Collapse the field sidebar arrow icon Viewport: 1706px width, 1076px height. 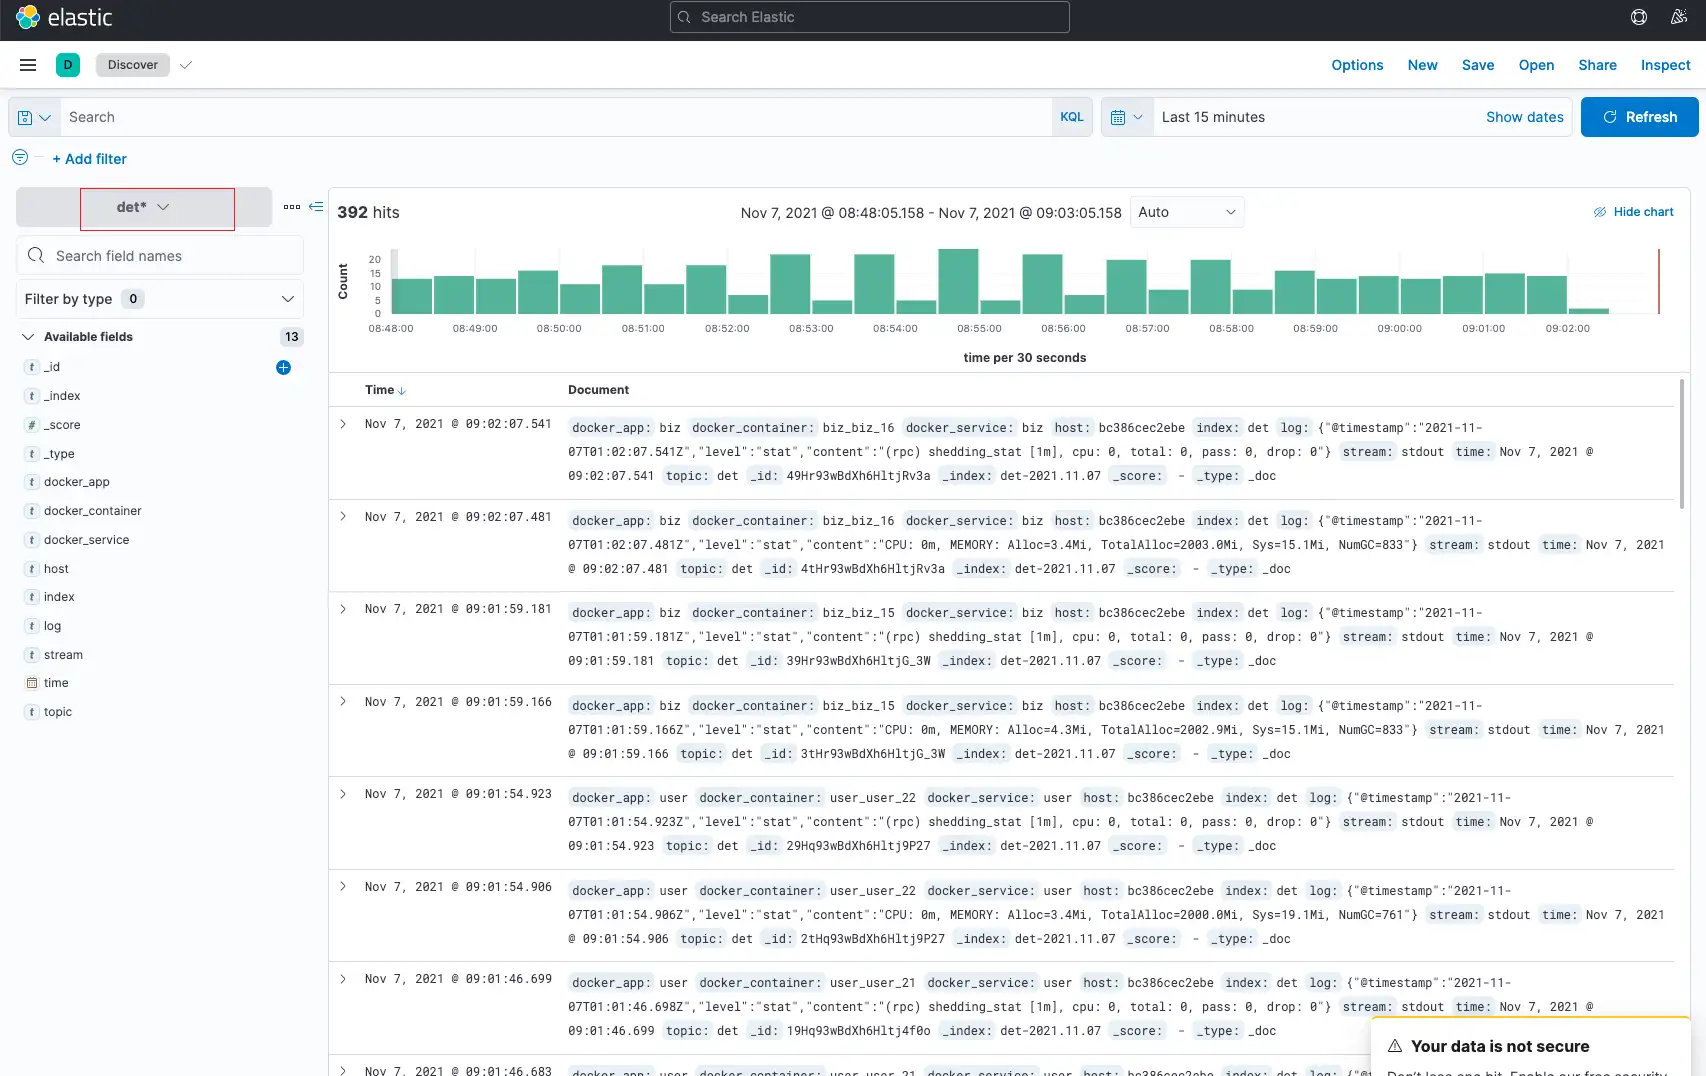(x=316, y=207)
